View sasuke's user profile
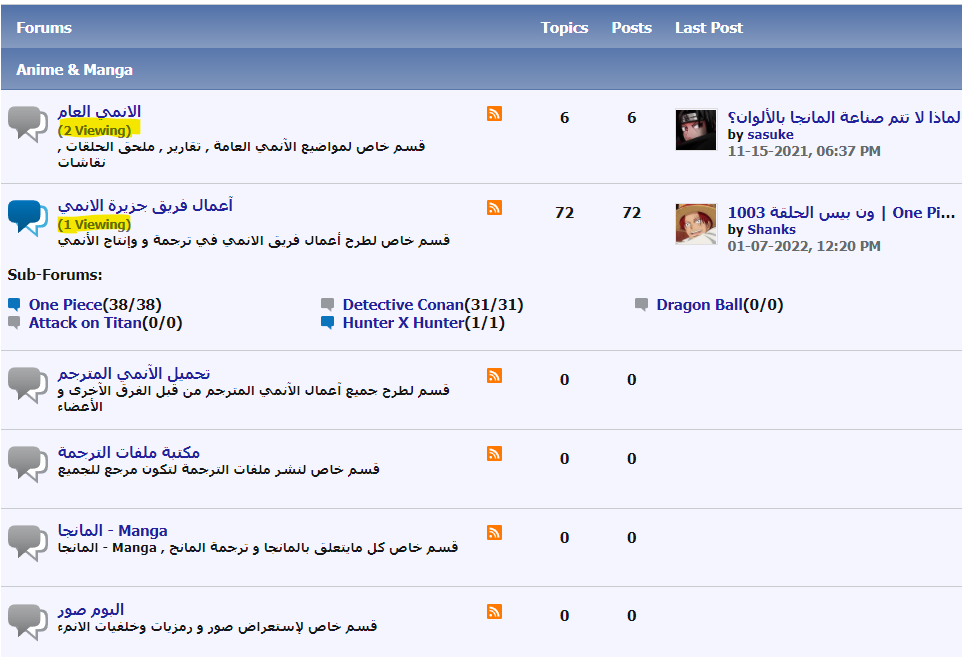Screen dimensions: 962x657 (x=771, y=134)
